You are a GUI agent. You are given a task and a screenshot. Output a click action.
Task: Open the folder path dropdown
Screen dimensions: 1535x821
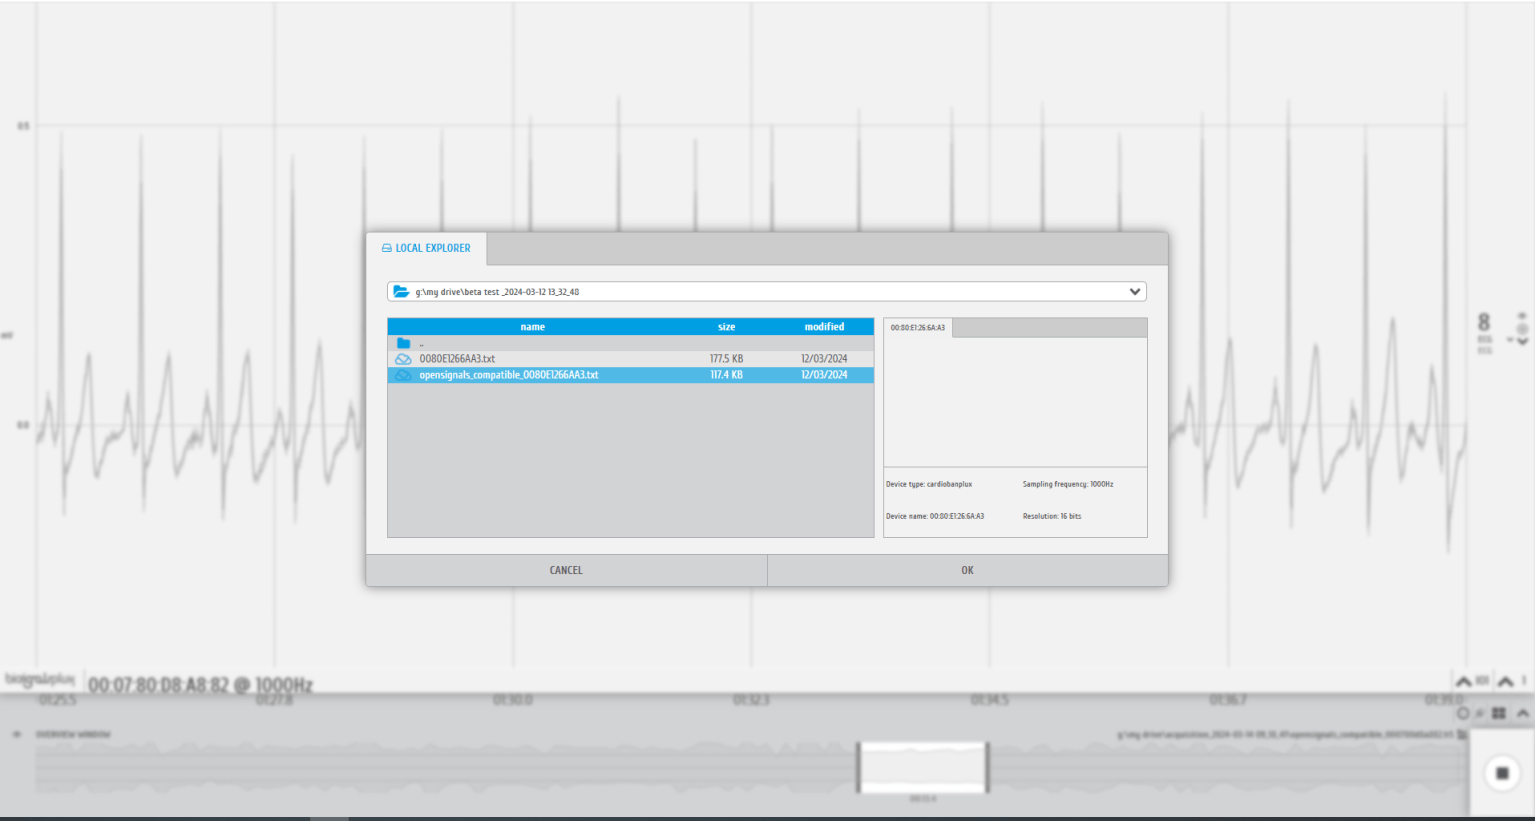point(1135,291)
